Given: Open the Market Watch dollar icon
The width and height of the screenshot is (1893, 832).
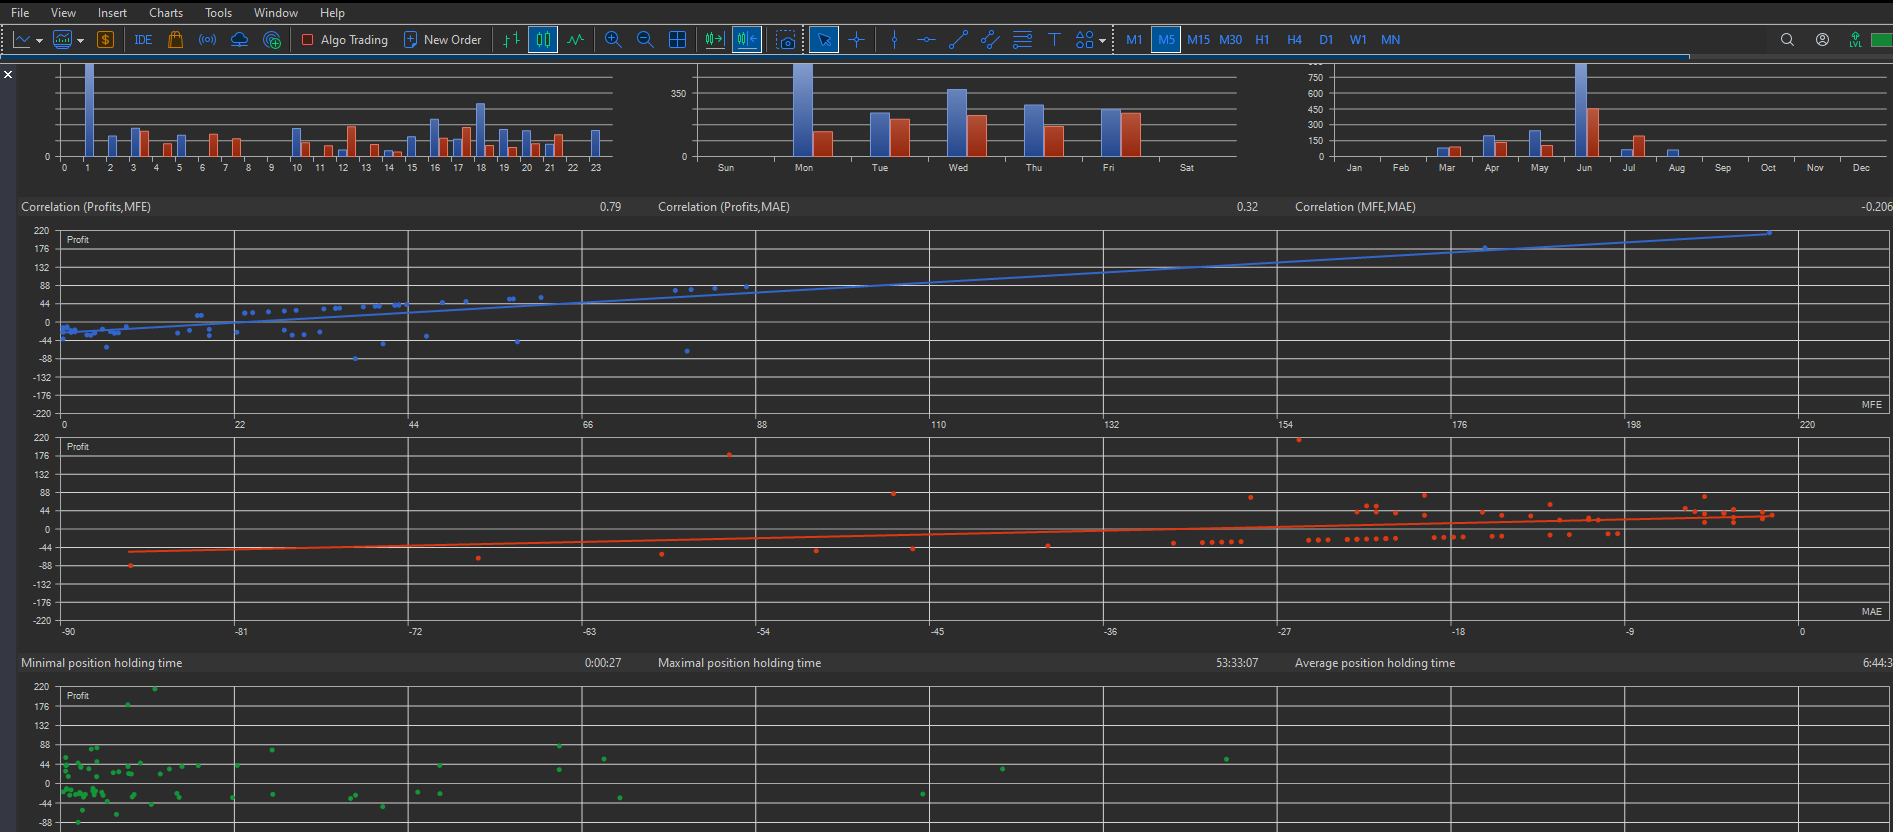Looking at the screenshot, I should (105, 40).
